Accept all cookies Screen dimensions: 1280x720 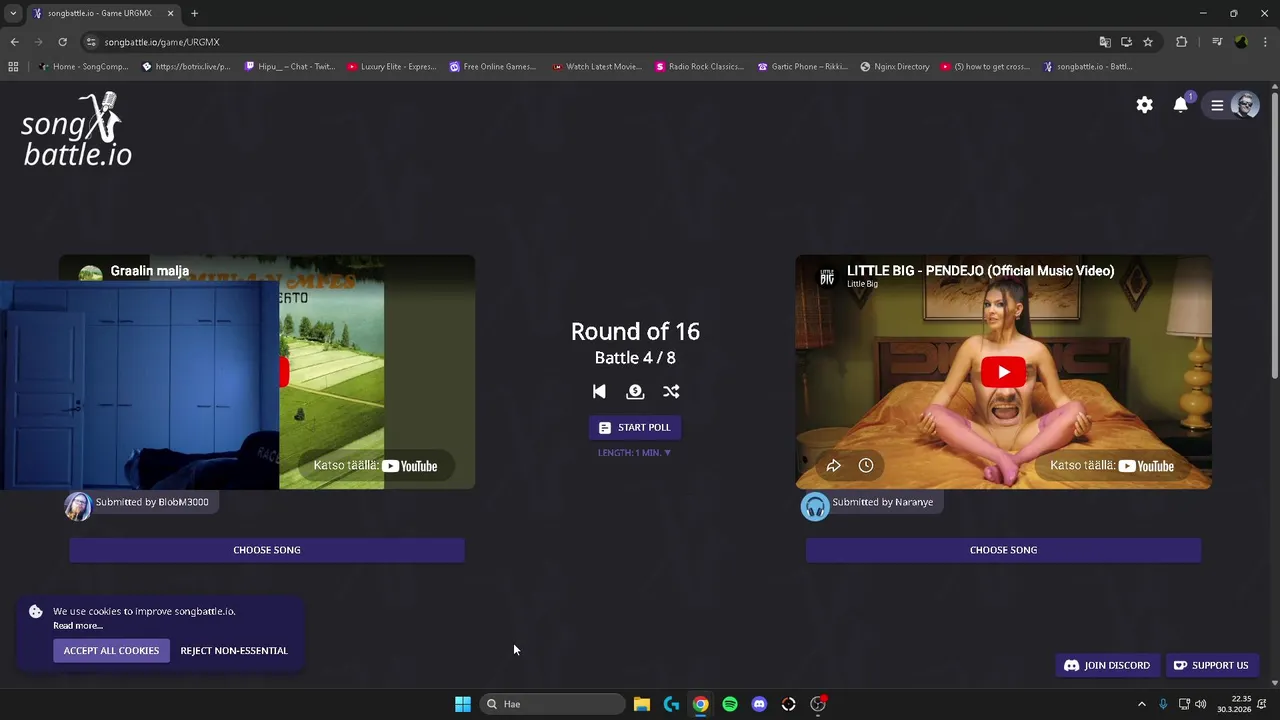111,651
